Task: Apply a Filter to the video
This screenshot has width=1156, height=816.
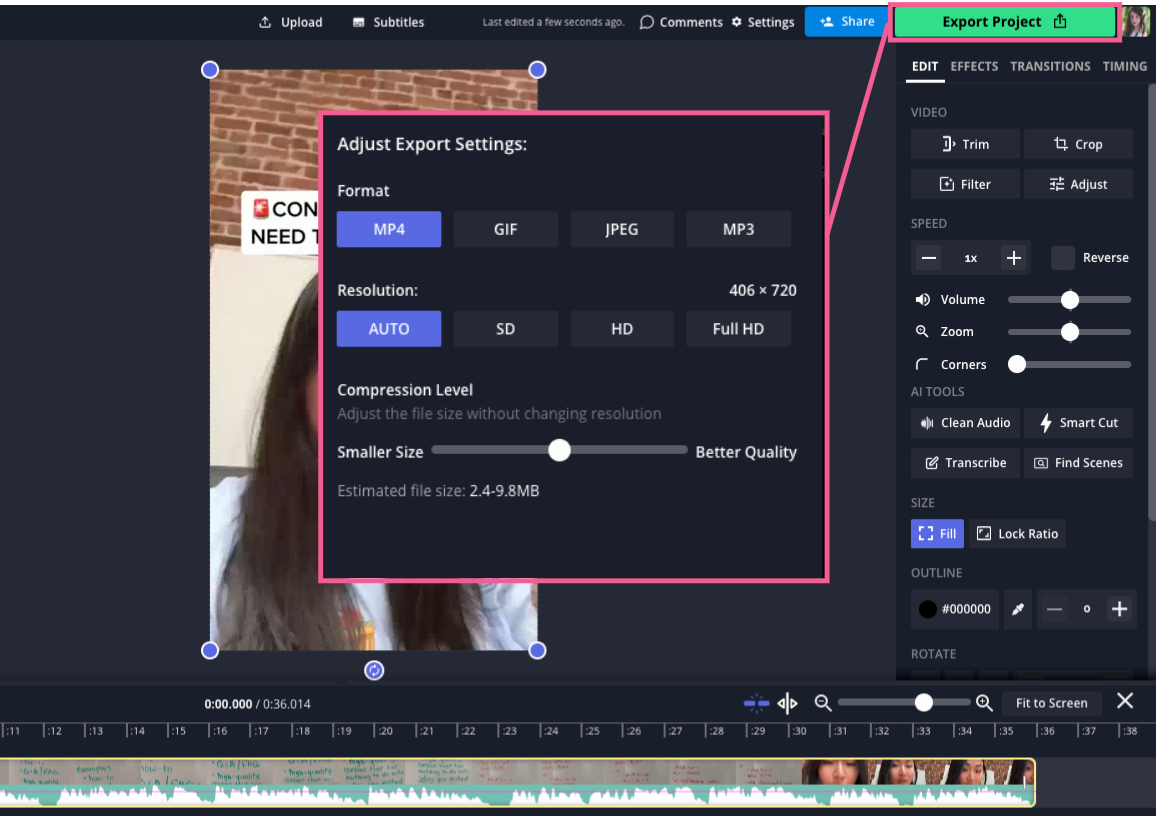Action: click(964, 183)
